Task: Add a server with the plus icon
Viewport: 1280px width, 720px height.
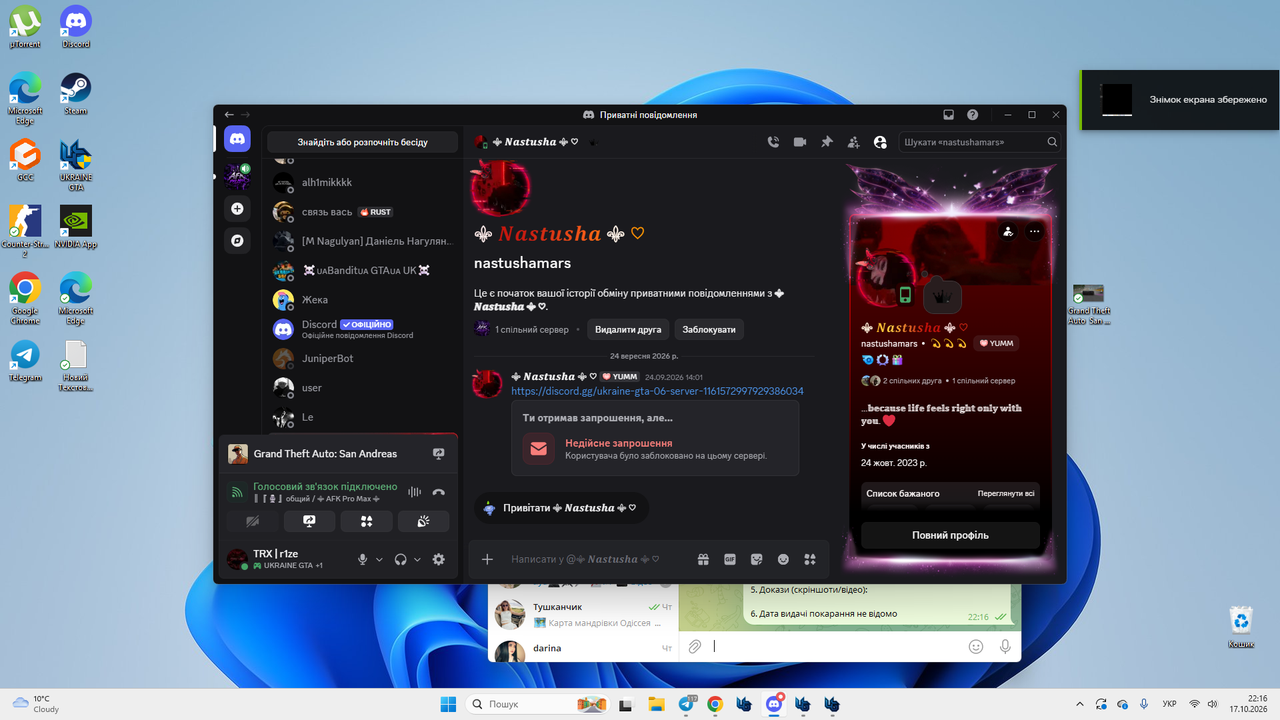Action: 237,209
